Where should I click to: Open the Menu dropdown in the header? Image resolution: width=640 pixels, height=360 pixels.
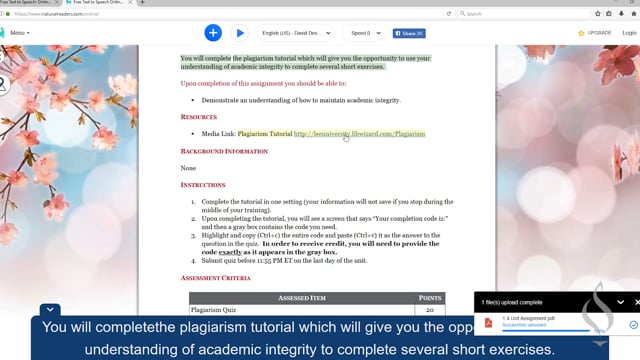pos(20,33)
